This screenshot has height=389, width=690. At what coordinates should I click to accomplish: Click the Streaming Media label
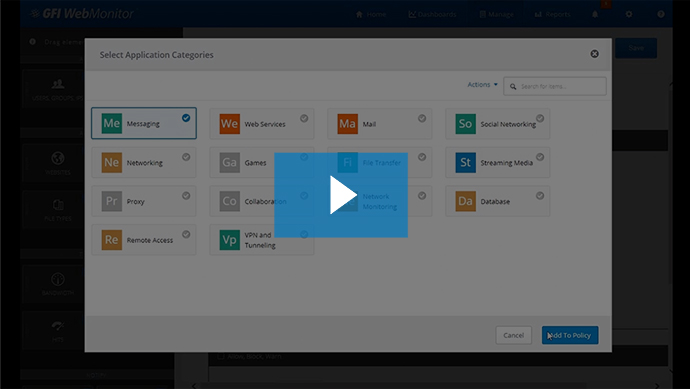pyautogui.click(x=506, y=163)
